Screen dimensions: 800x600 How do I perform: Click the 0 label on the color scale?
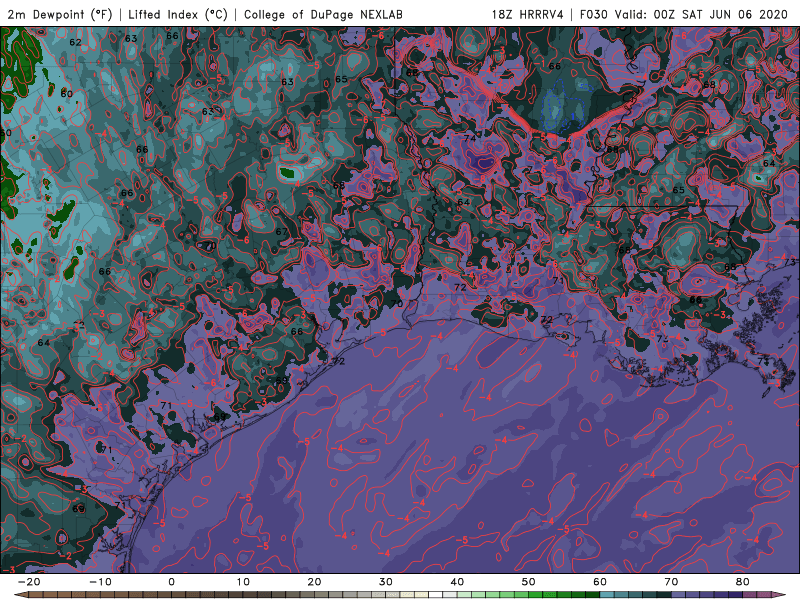[171, 582]
